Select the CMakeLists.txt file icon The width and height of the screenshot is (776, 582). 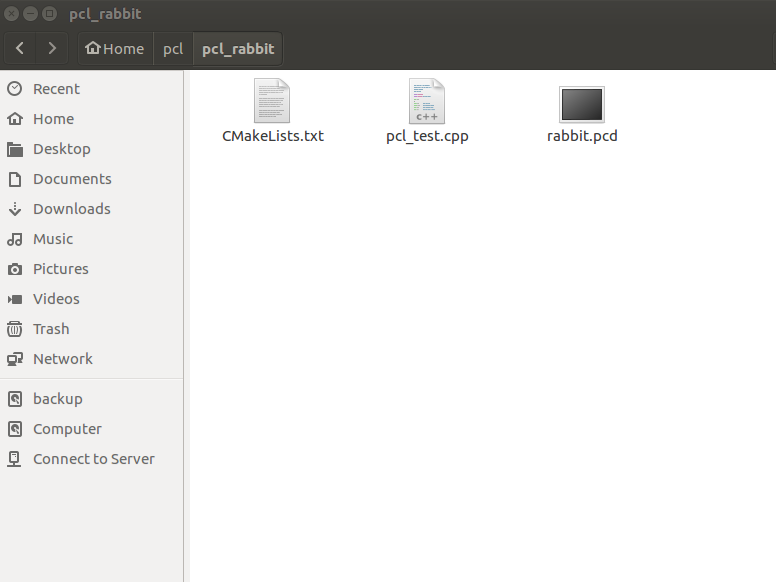coord(272,101)
